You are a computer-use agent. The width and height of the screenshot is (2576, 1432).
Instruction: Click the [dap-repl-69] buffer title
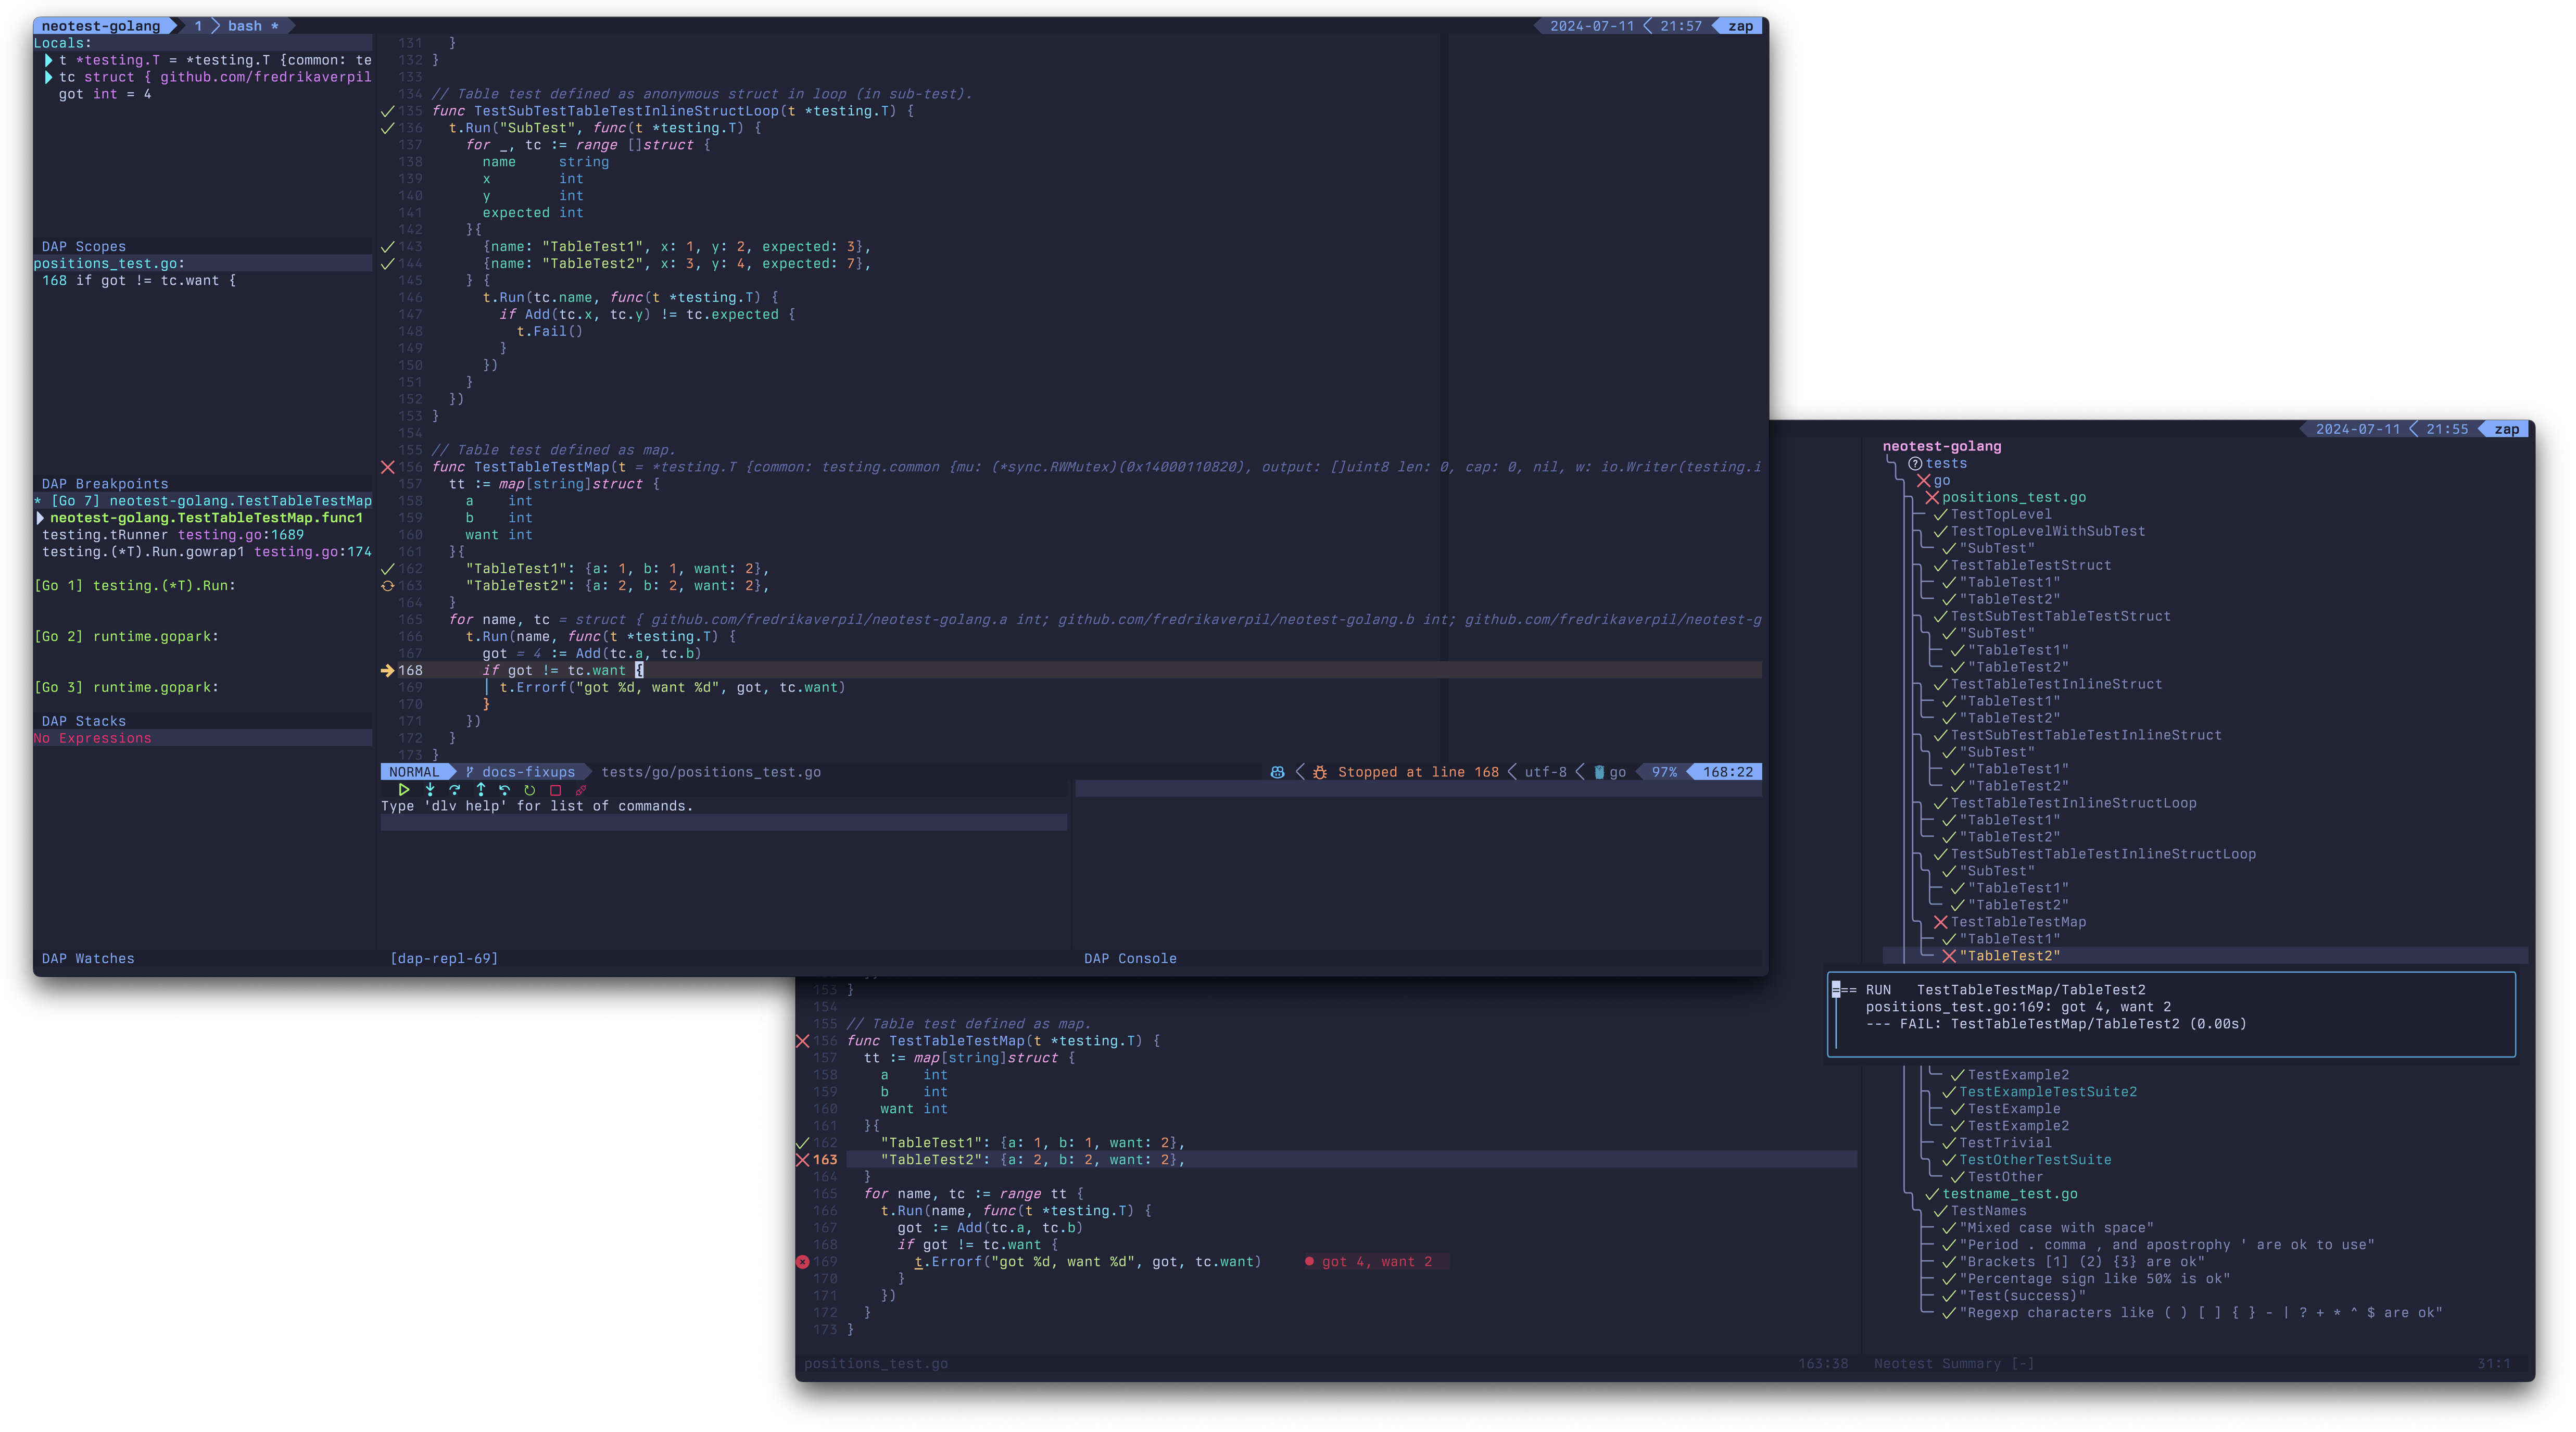click(444, 959)
